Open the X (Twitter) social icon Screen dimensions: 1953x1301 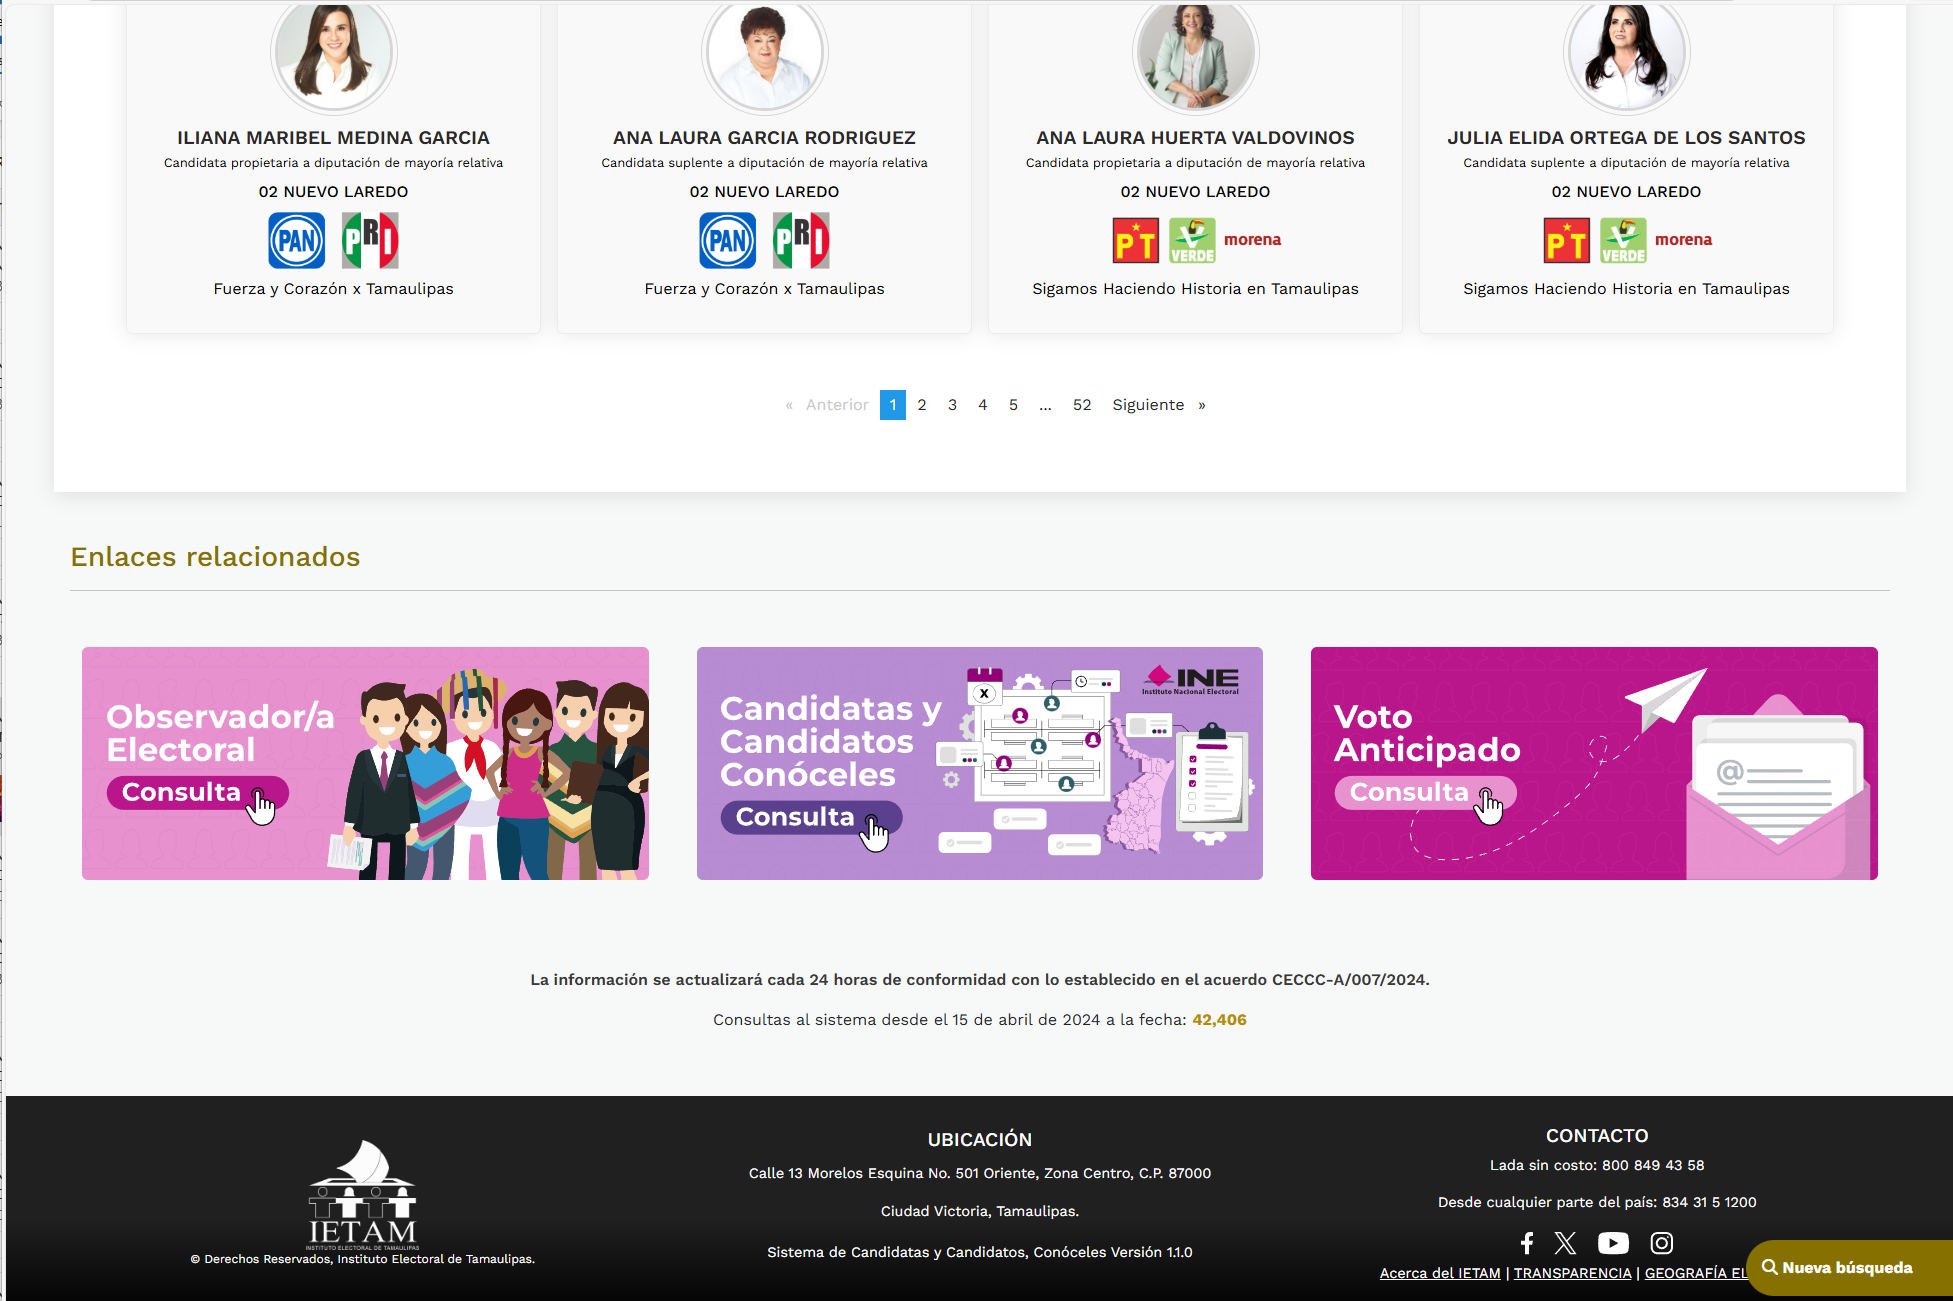[x=1565, y=1243]
